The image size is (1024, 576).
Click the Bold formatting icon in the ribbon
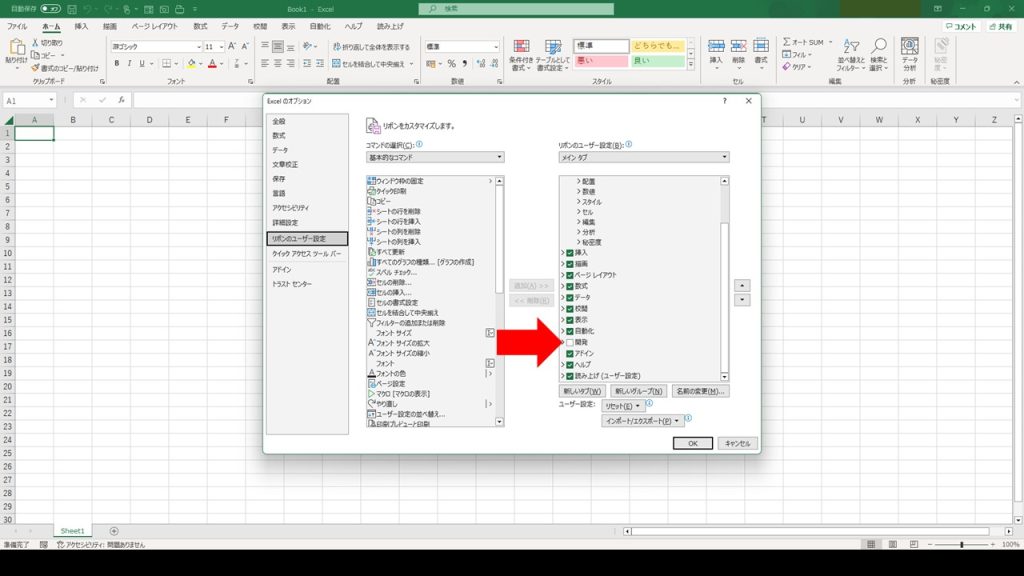pos(116,64)
